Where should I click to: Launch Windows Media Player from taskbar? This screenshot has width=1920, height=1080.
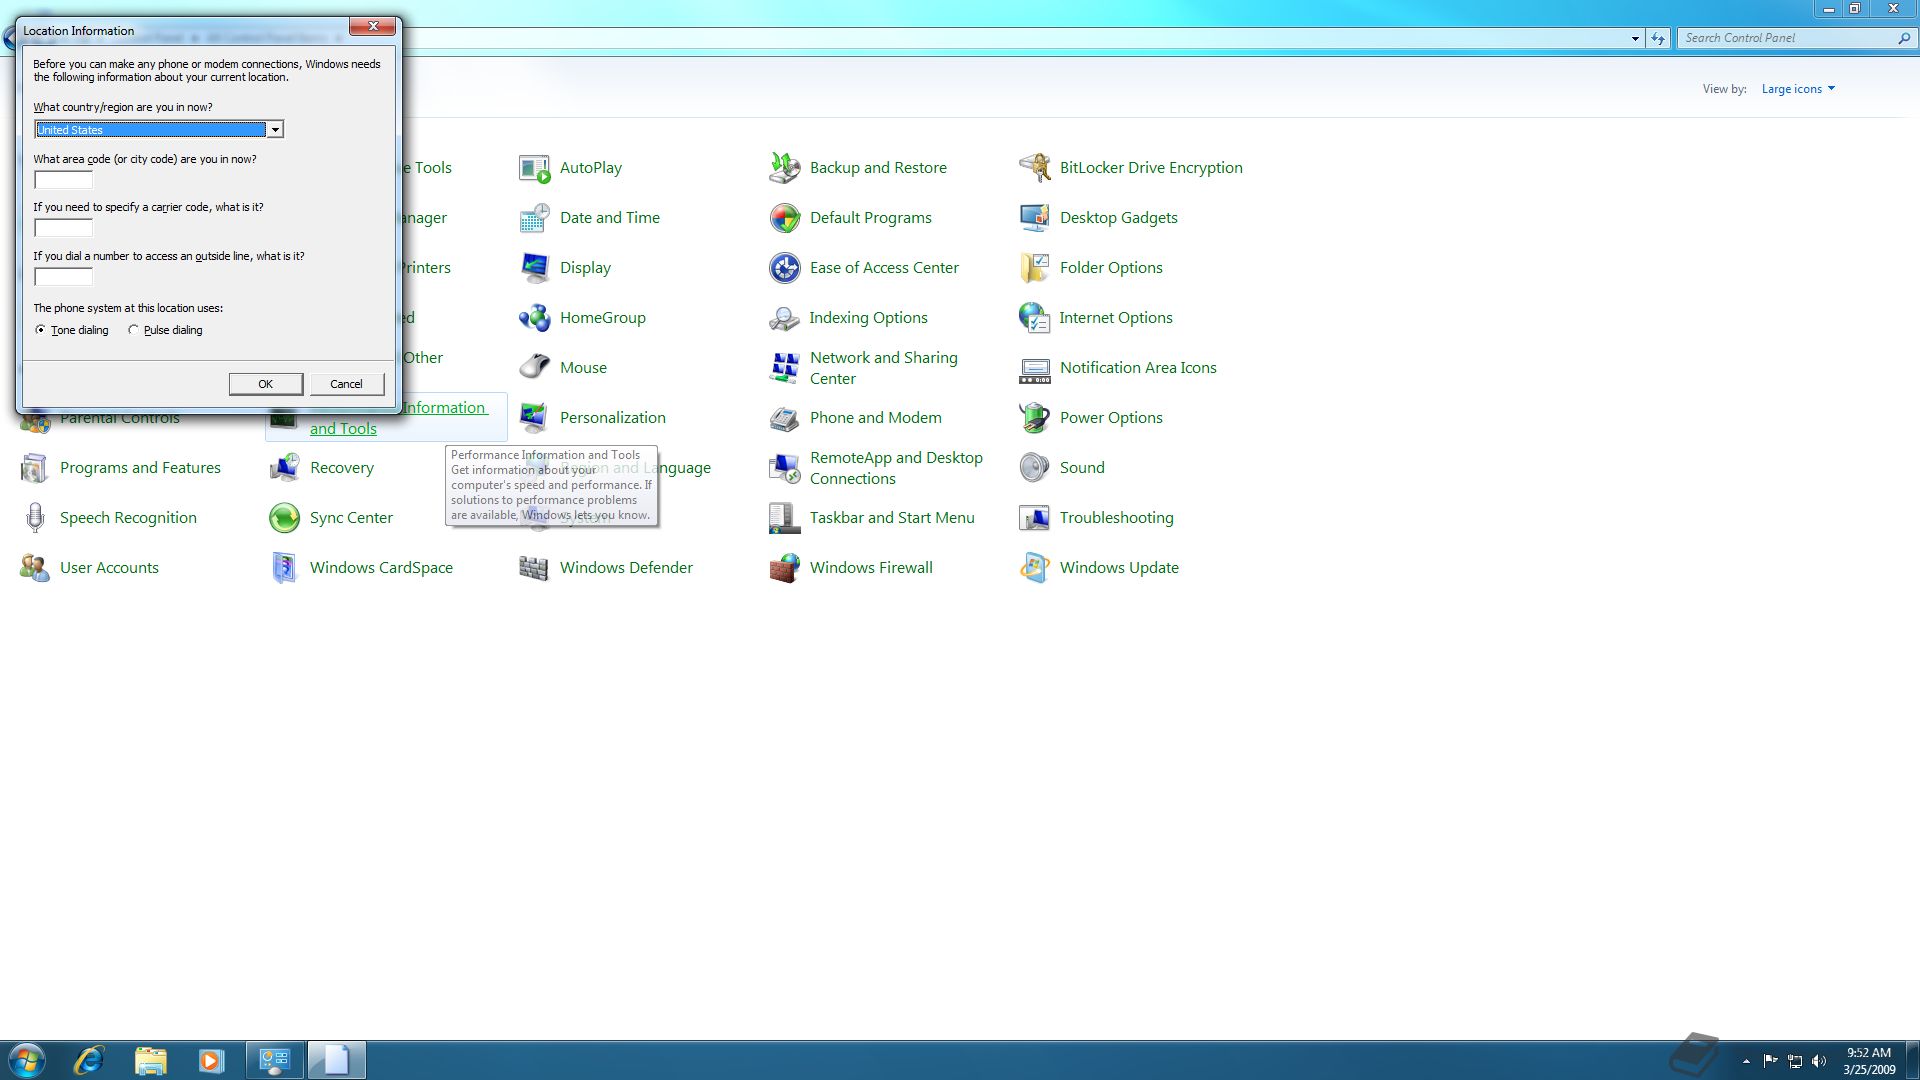point(211,1060)
